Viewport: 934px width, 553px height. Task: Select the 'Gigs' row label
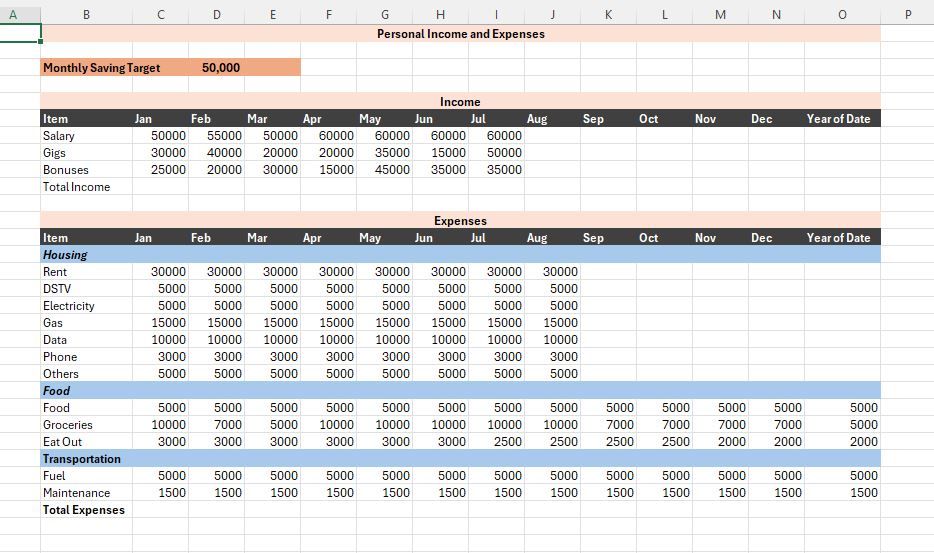point(54,153)
